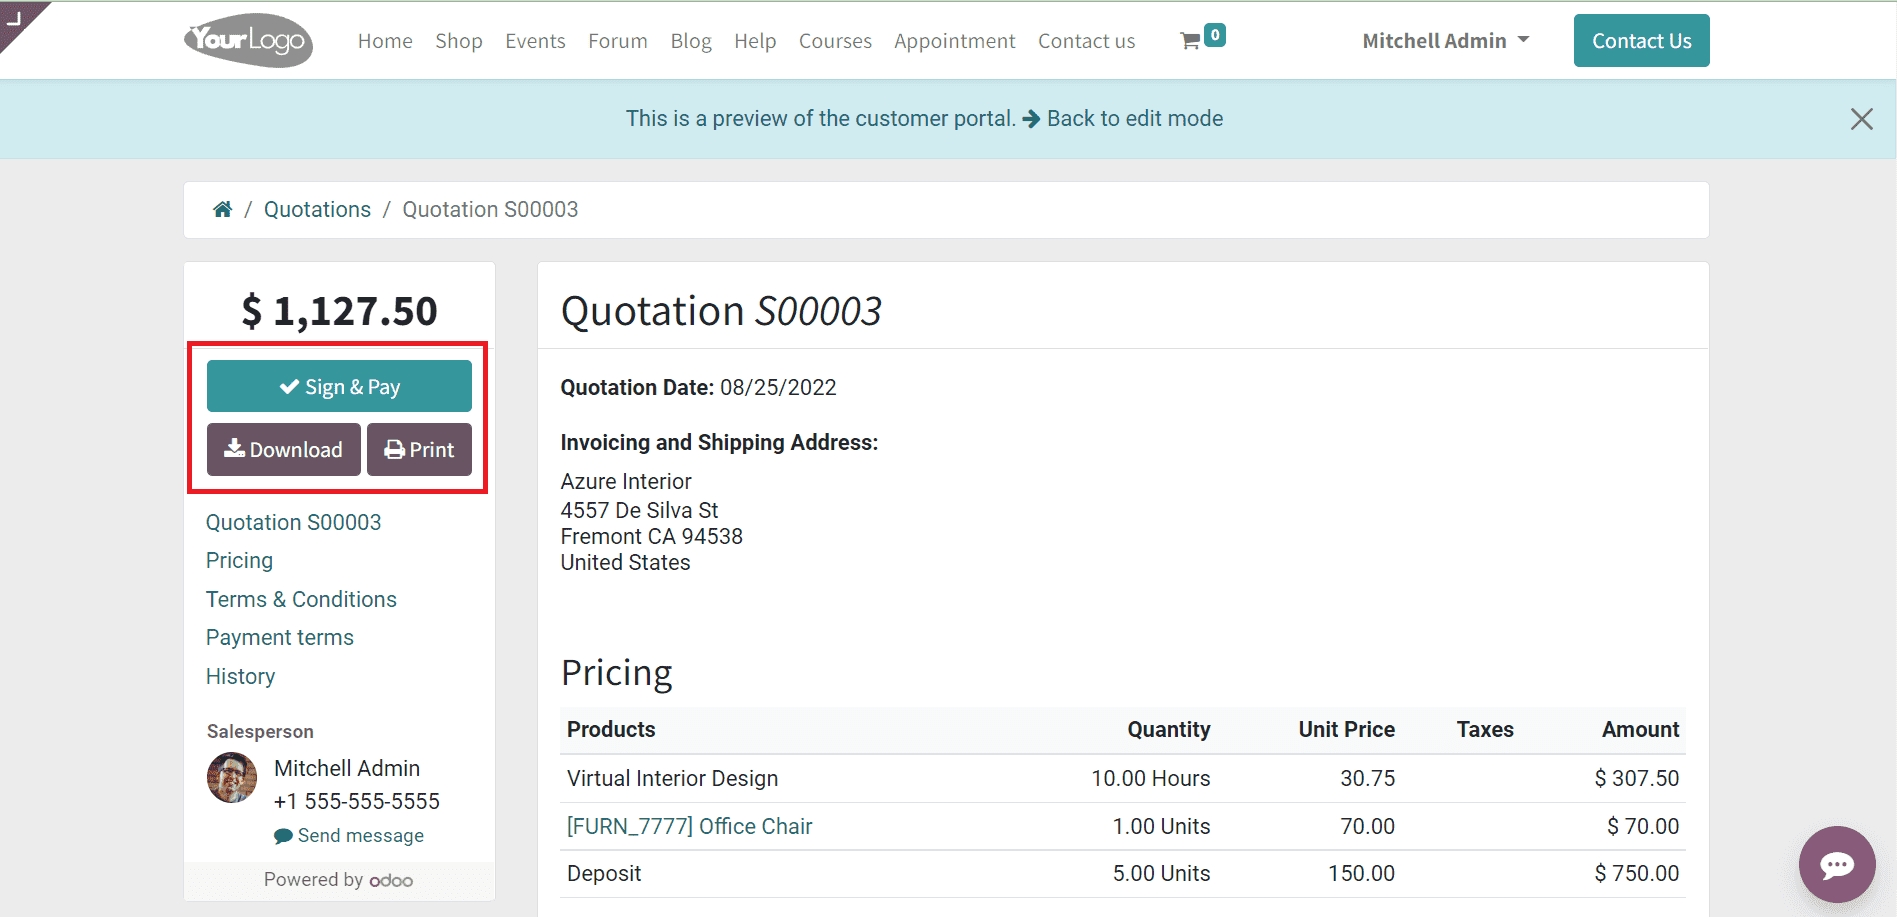Expand the Mitchell Admin user dropdown
Image resolution: width=1897 pixels, height=917 pixels.
(1445, 41)
